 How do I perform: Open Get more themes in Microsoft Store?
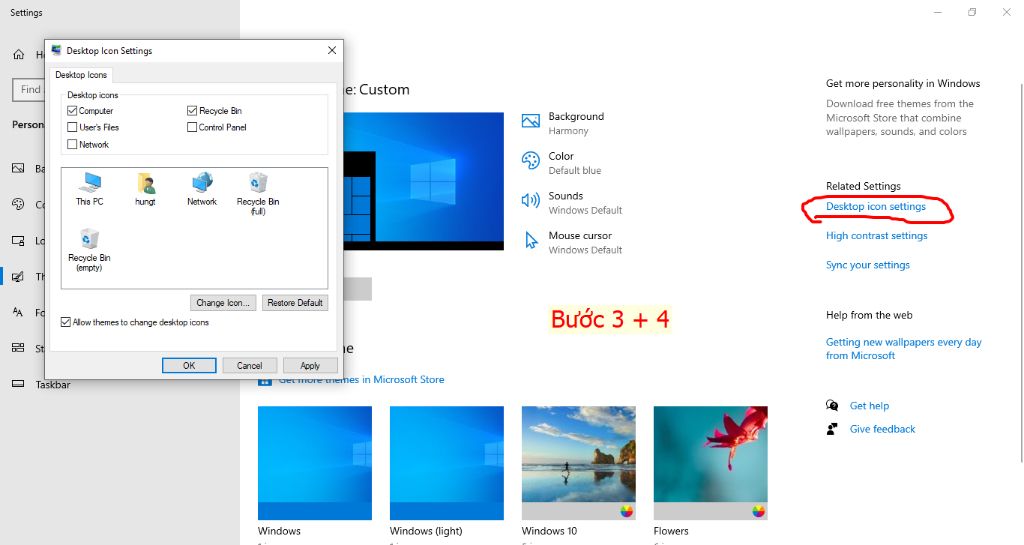coord(361,380)
